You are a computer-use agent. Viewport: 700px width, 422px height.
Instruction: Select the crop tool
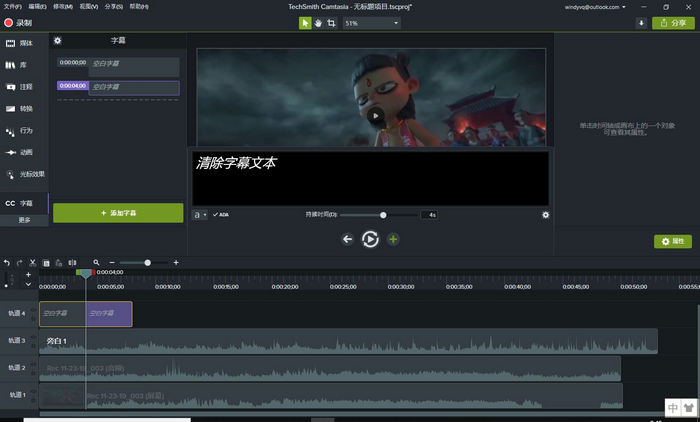pyautogui.click(x=331, y=23)
